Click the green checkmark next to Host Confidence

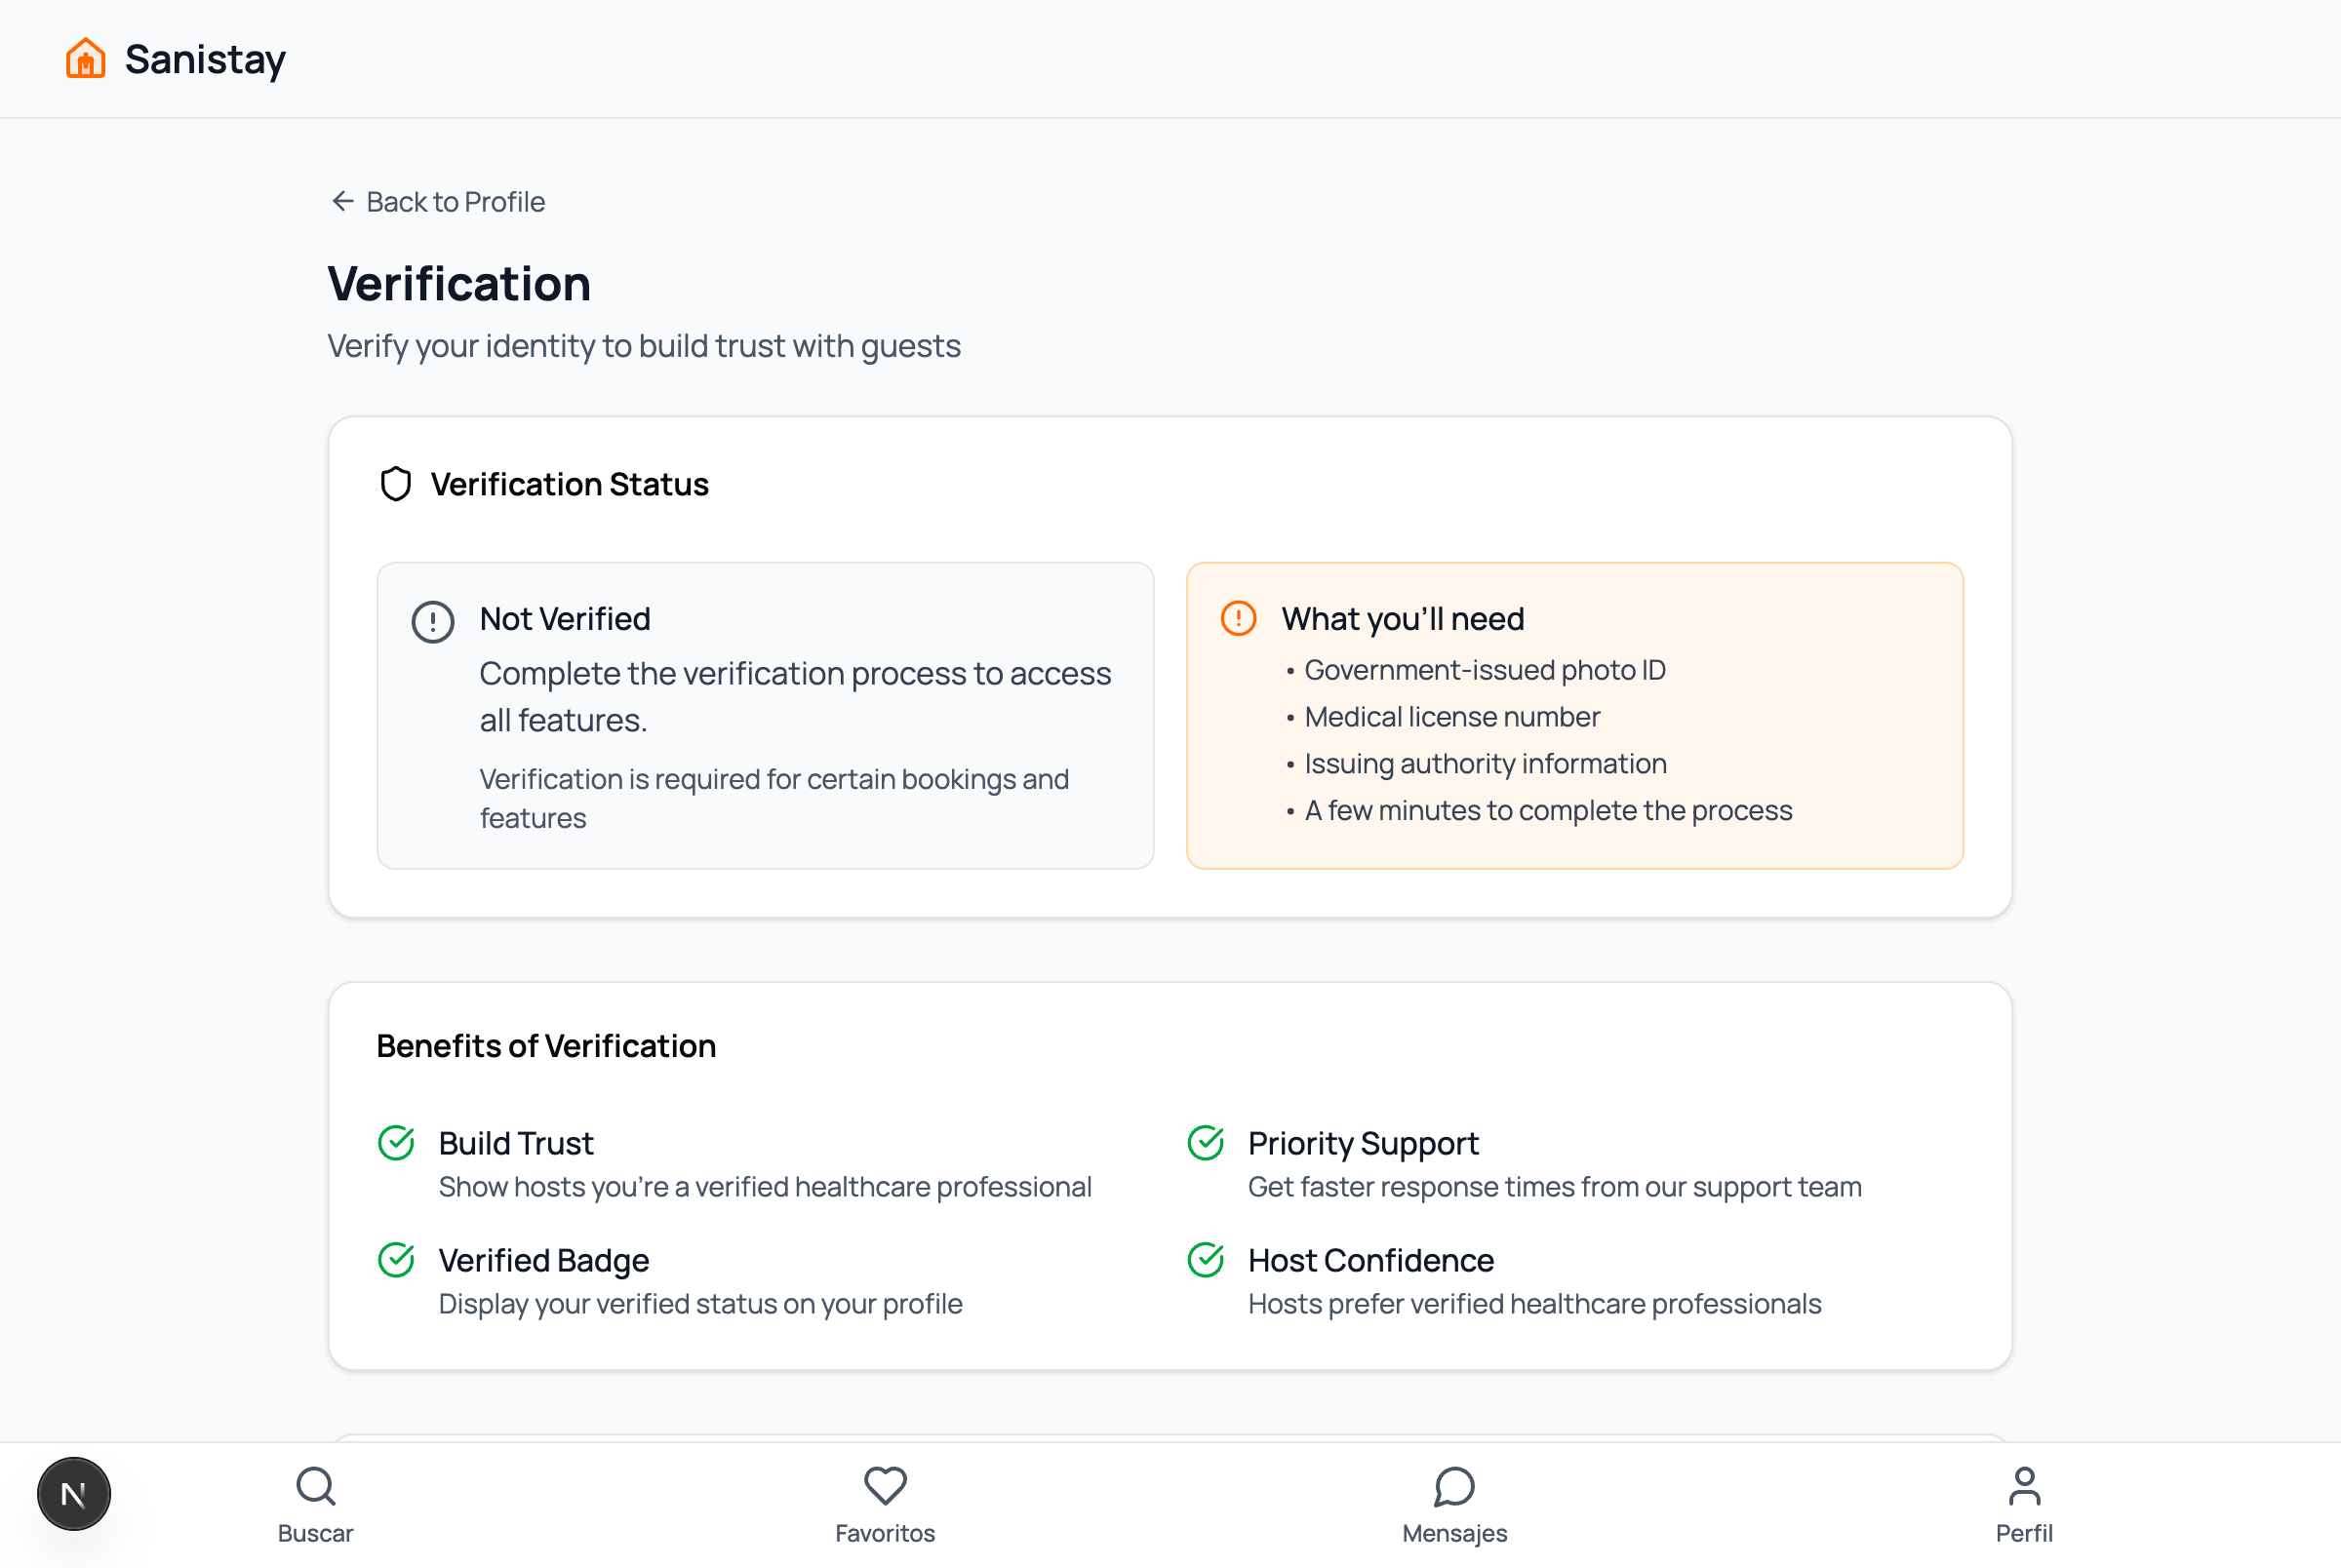[1206, 1260]
